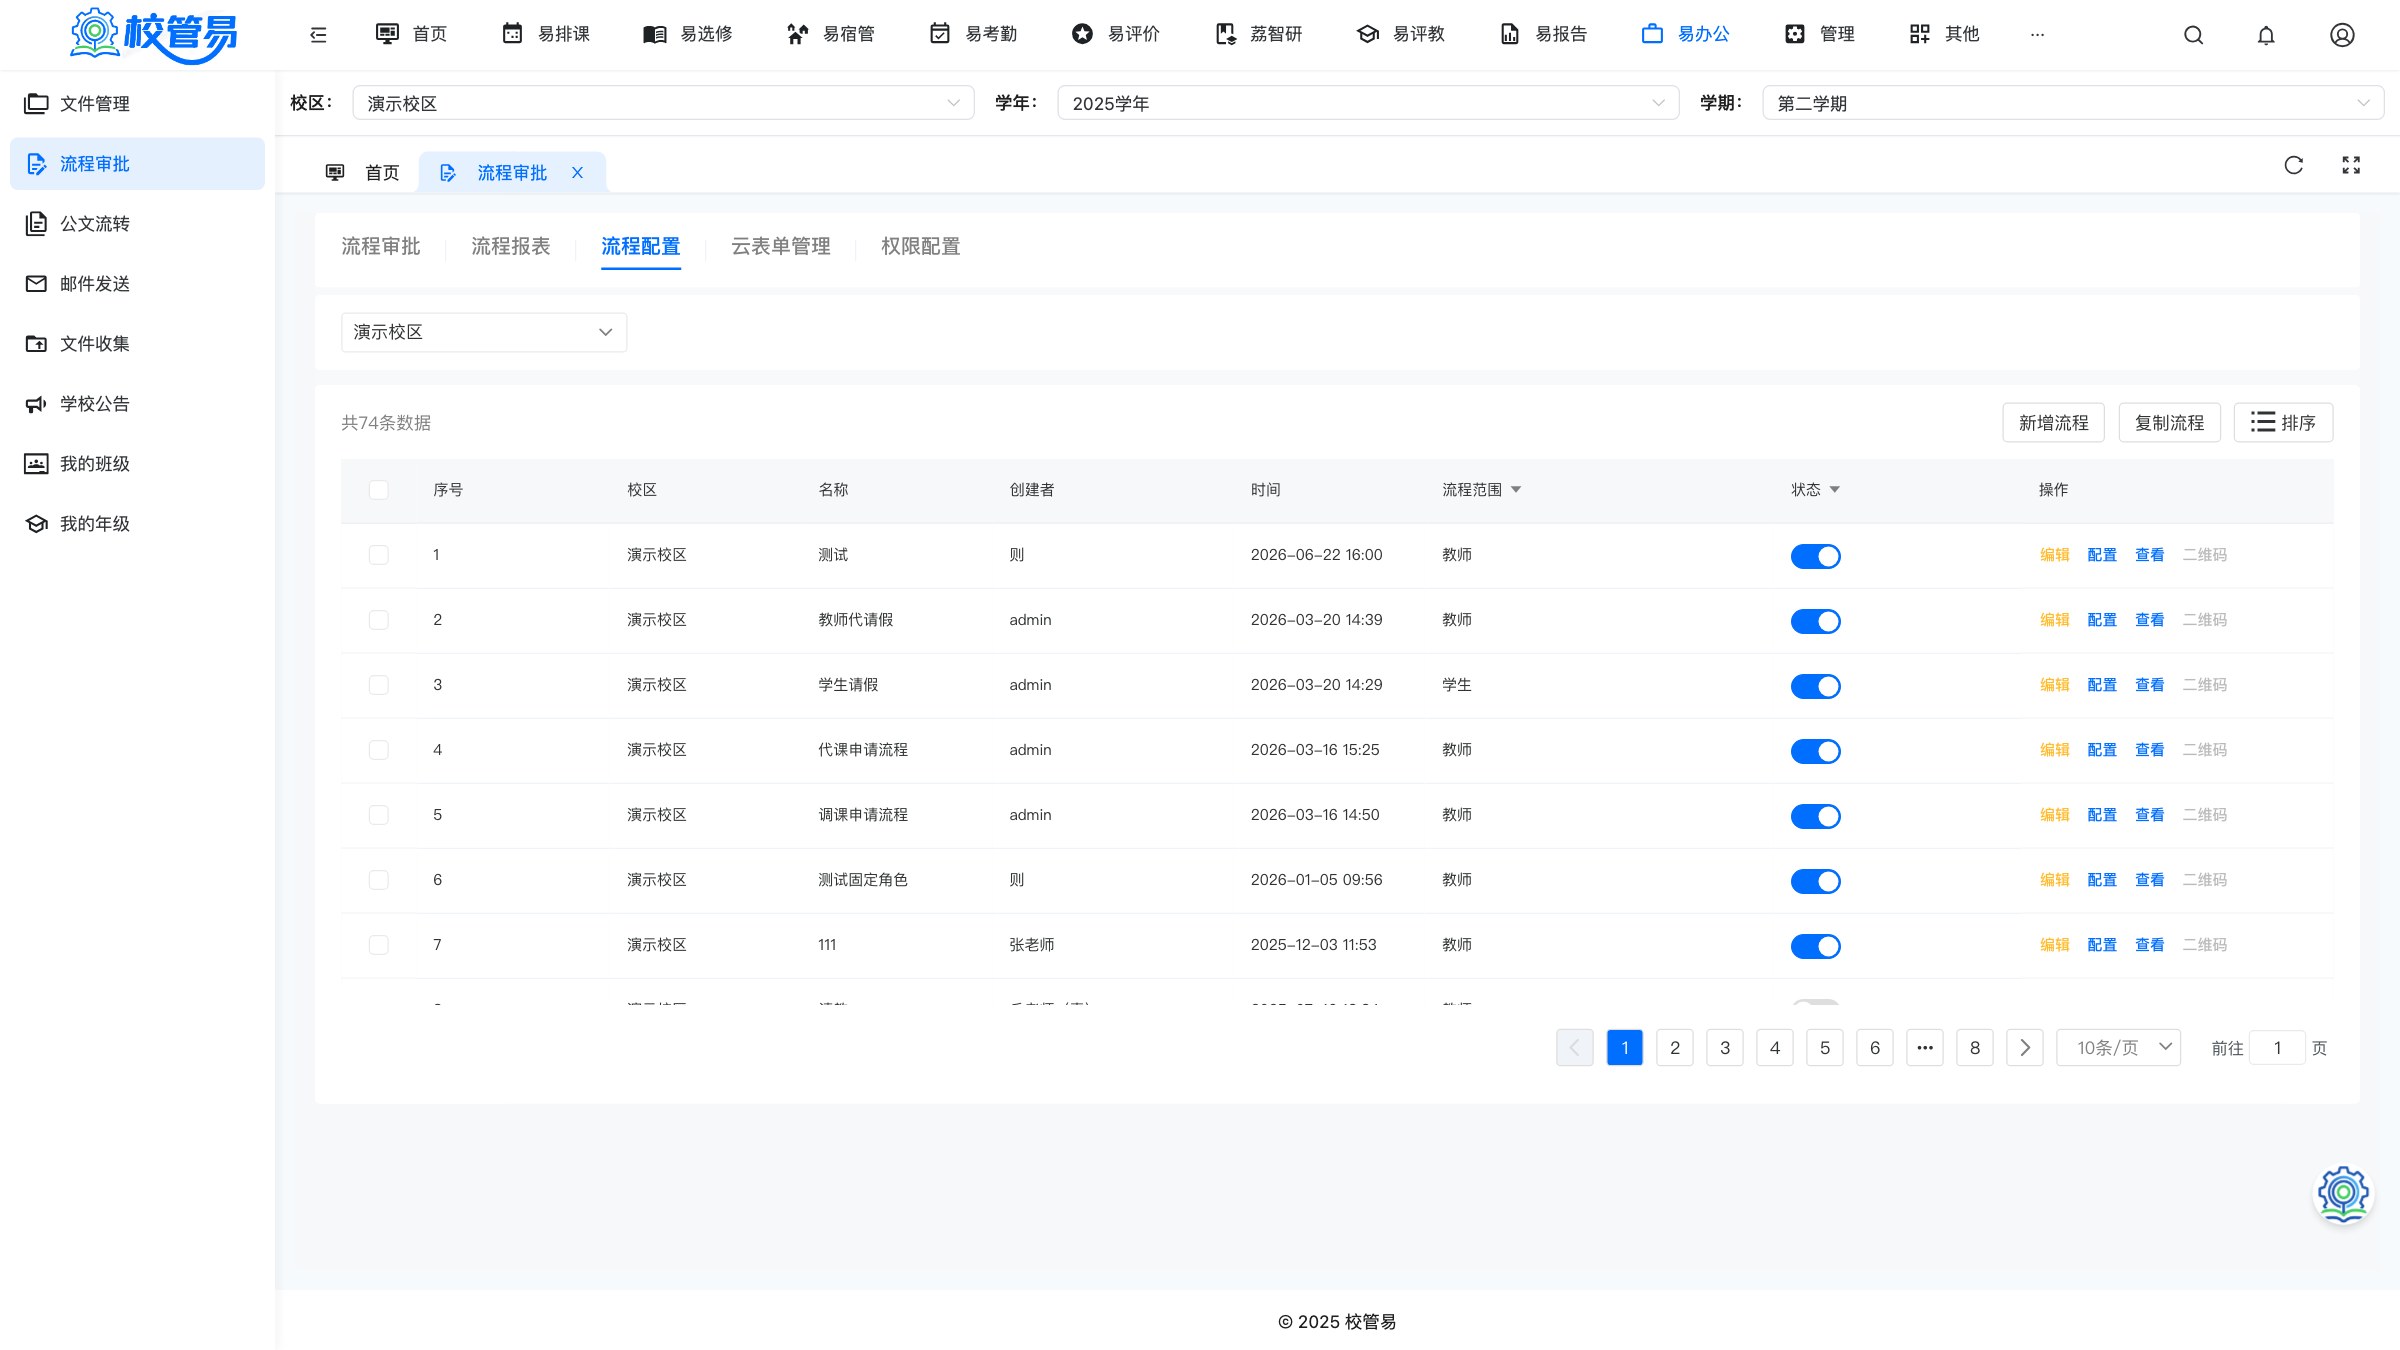Viewport: 2400px width, 1350px height.
Task: Open the 易办公 briefcase icon
Action: pyautogui.click(x=1652, y=34)
